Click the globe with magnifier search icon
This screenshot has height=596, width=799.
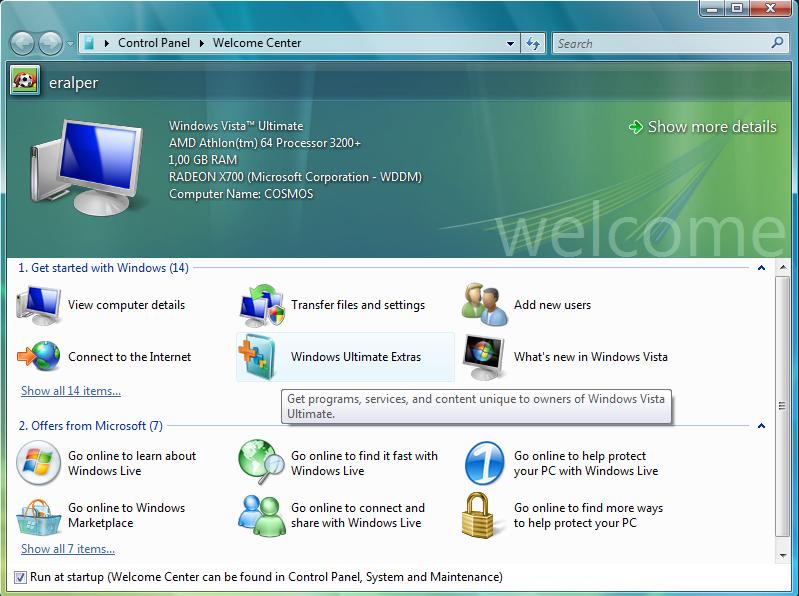click(261, 463)
